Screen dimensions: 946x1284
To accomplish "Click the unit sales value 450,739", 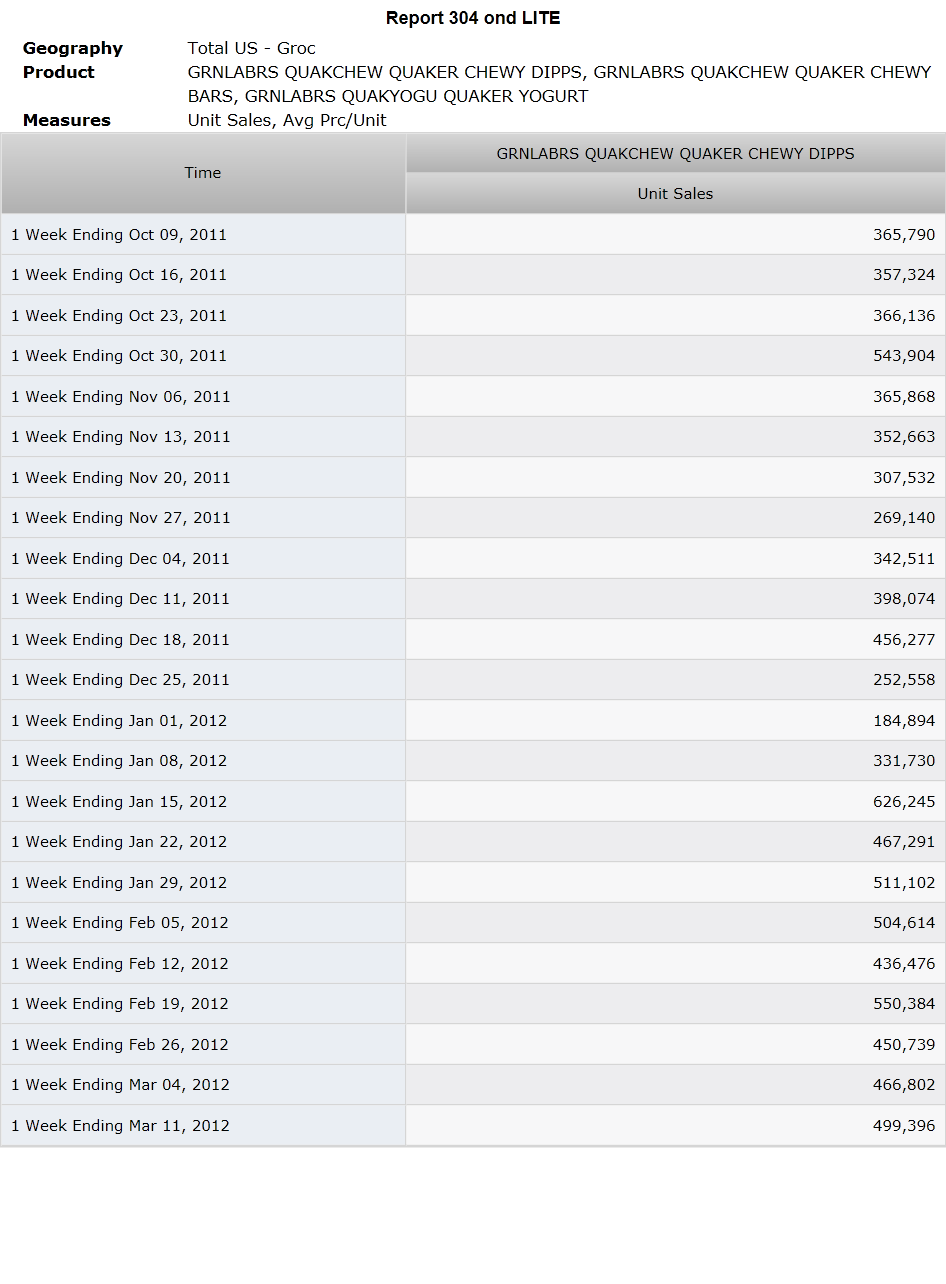I will [x=904, y=1044].
